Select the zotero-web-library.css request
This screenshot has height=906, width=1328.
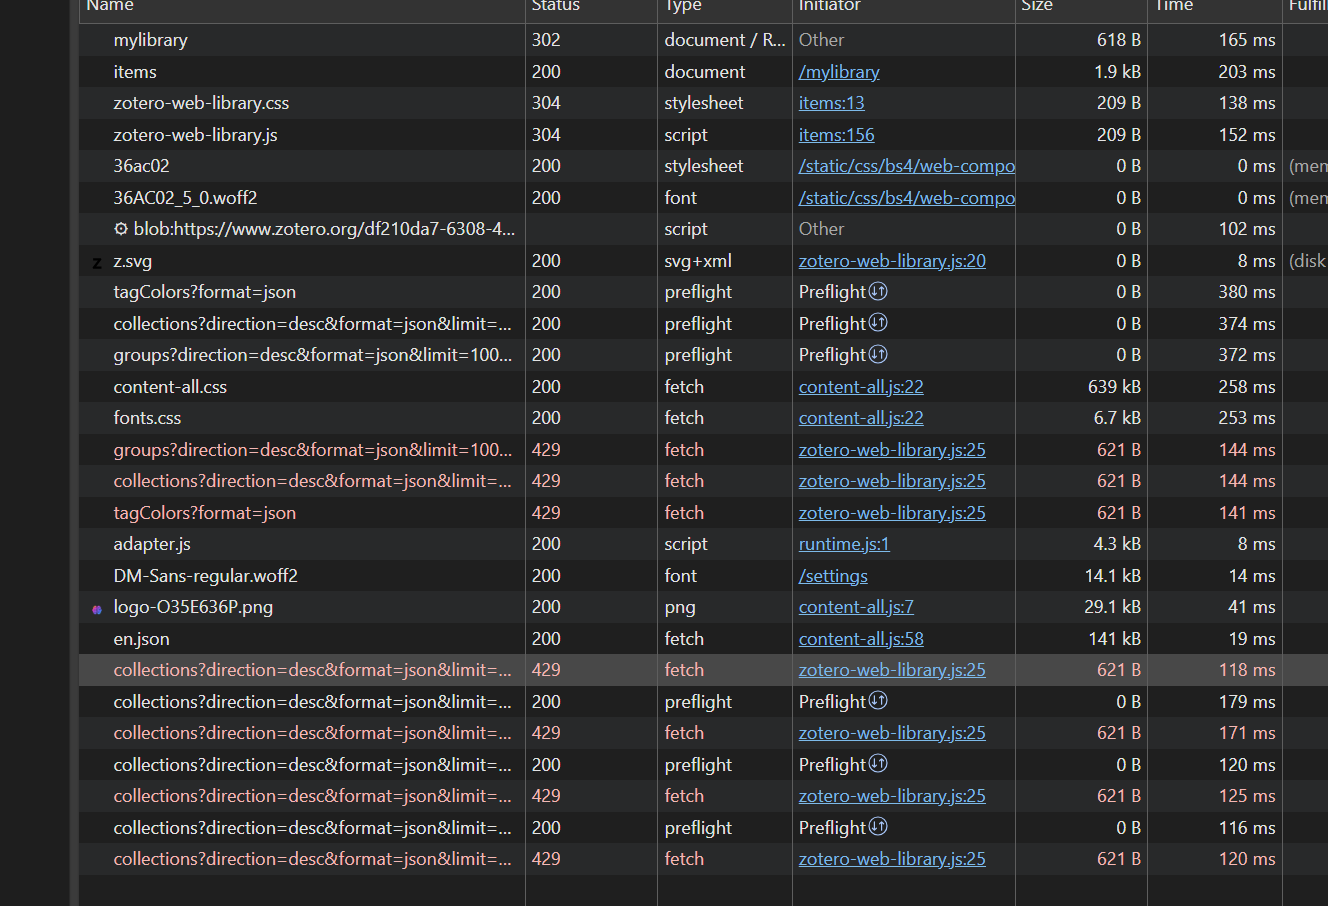coord(201,103)
